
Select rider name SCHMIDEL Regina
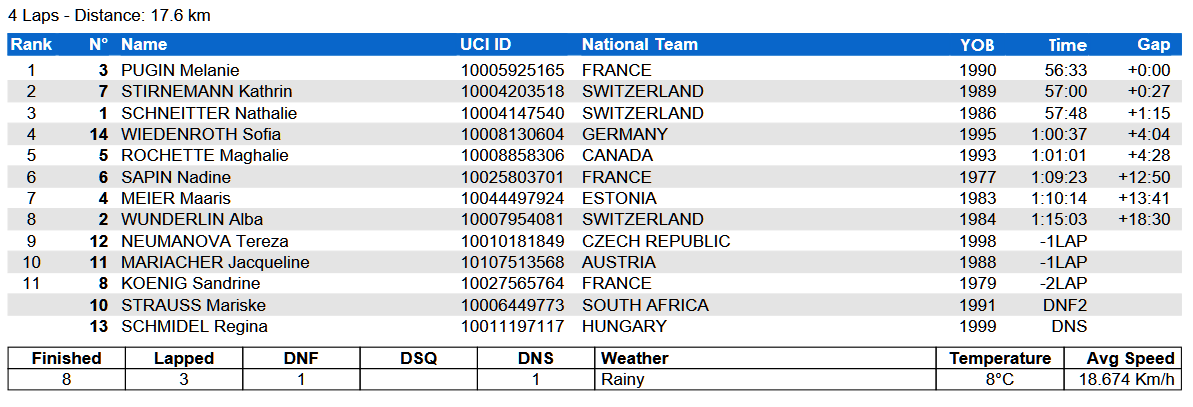point(194,326)
